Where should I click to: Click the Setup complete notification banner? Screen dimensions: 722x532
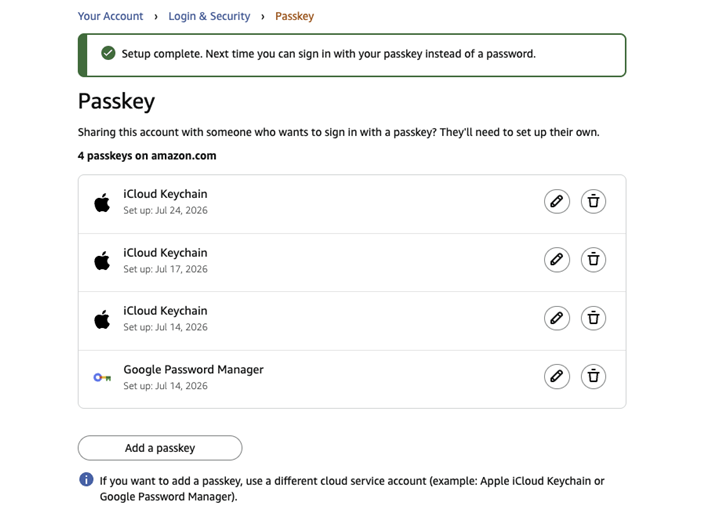tap(352, 55)
